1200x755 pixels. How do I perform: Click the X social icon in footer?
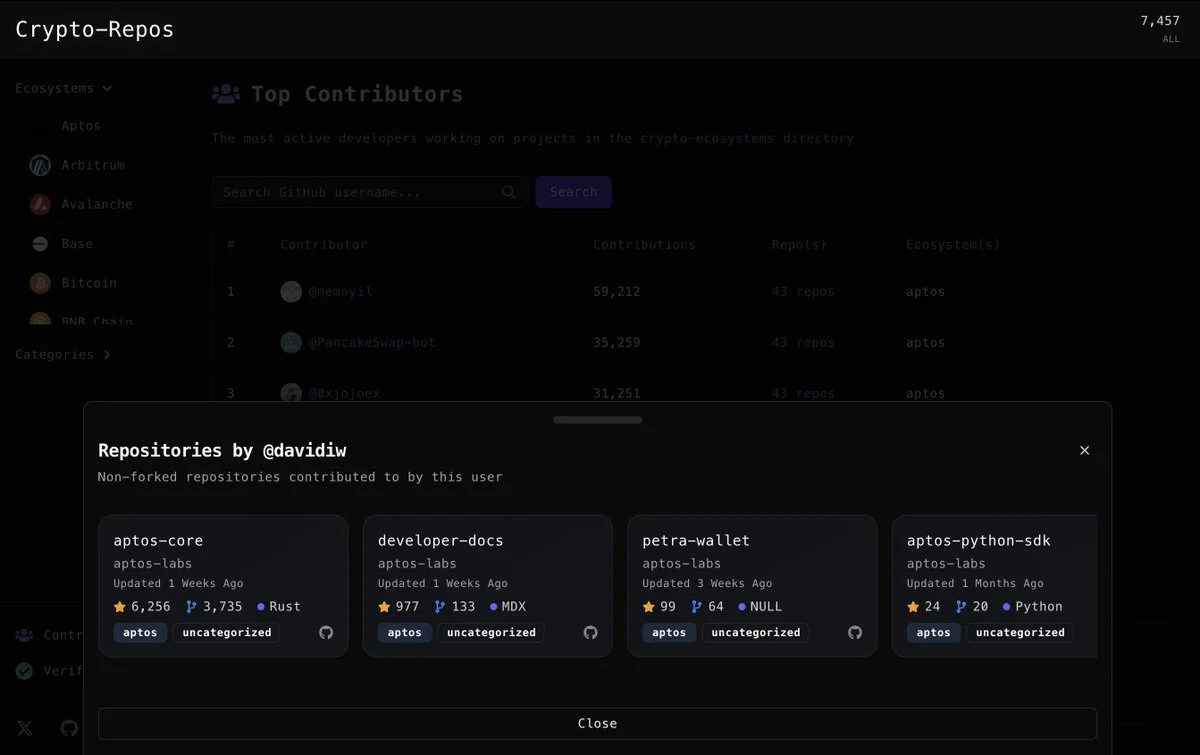pyautogui.click(x=24, y=728)
